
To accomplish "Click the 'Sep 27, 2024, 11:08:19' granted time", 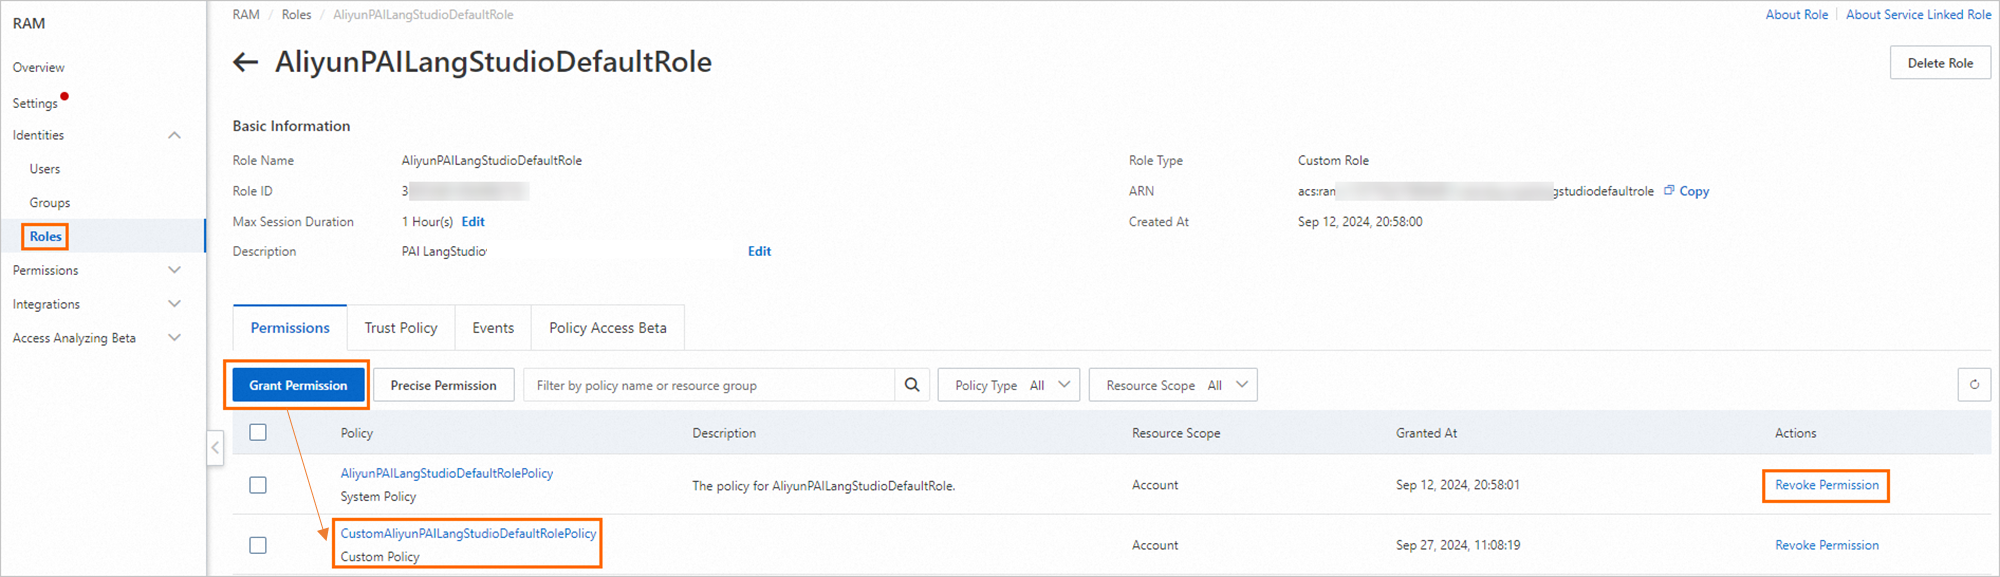I will [1458, 545].
